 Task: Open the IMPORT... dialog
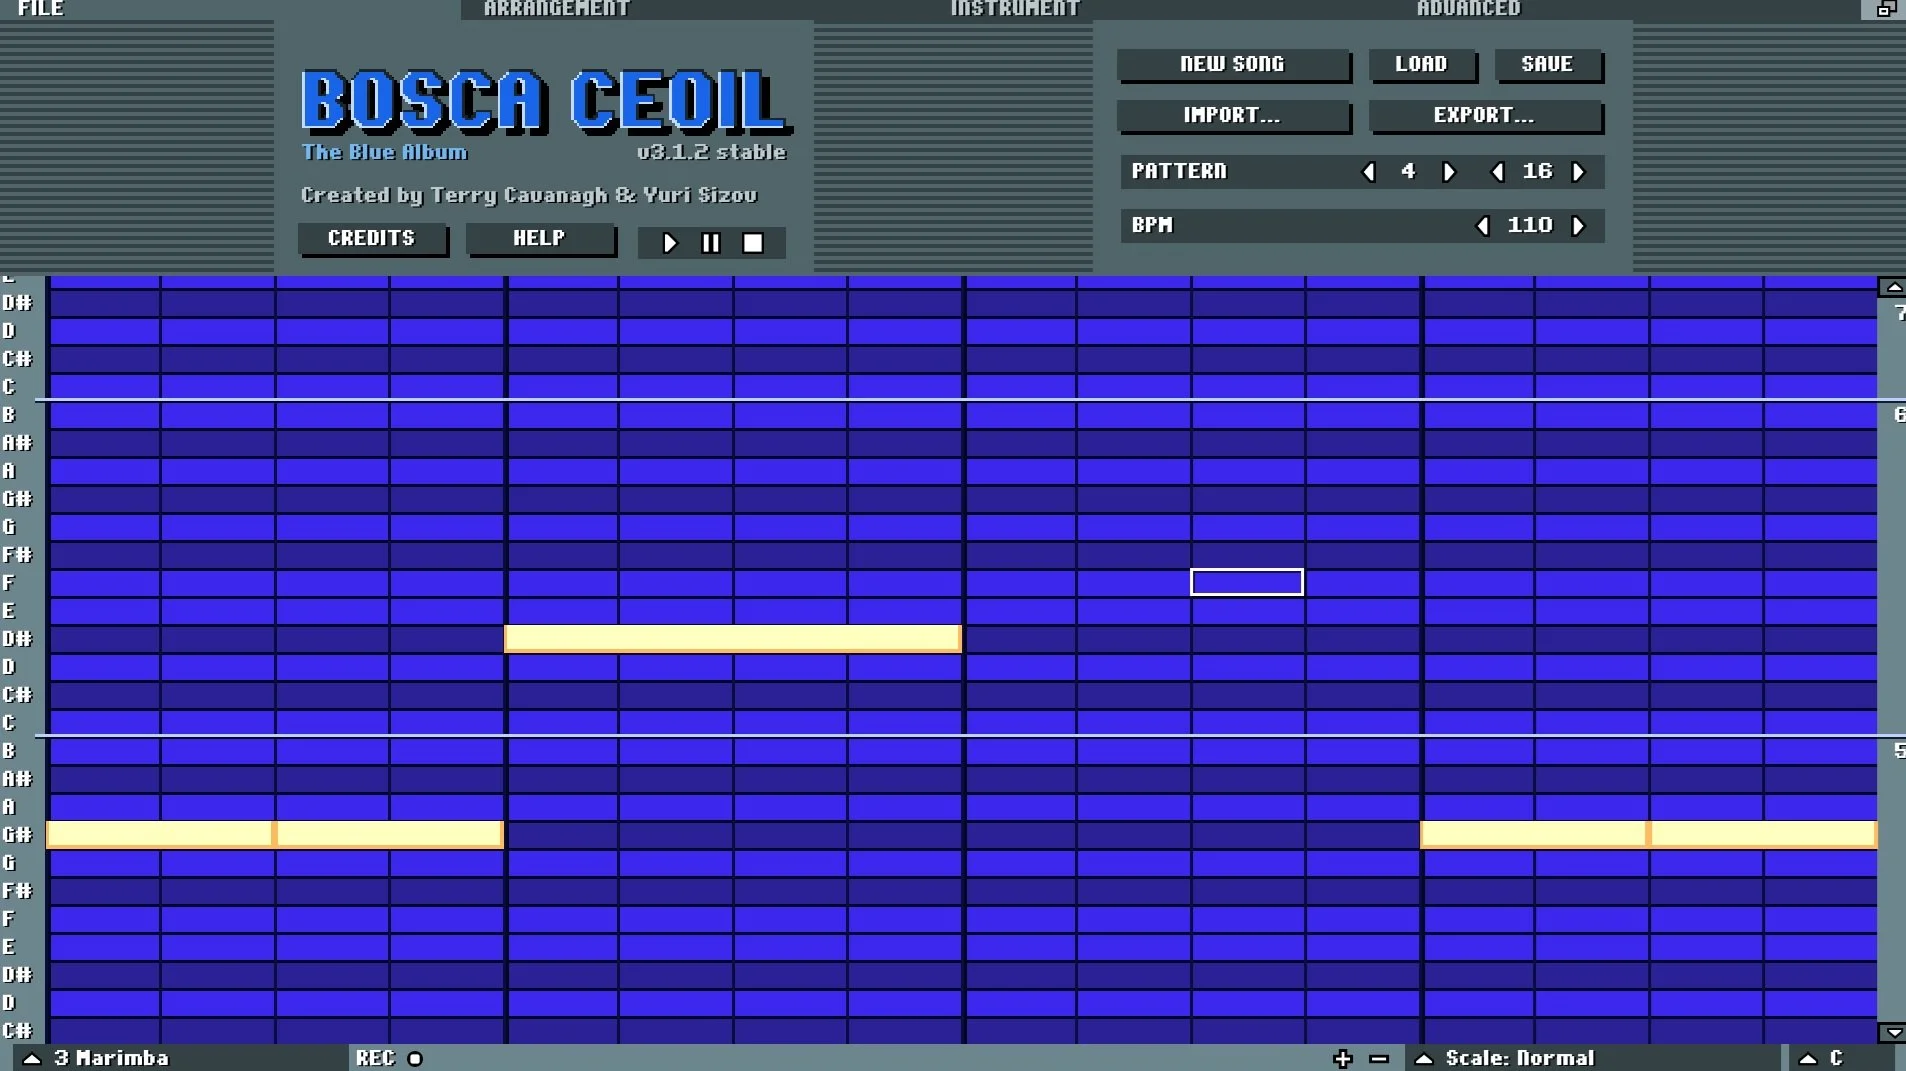pyautogui.click(x=1232, y=115)
